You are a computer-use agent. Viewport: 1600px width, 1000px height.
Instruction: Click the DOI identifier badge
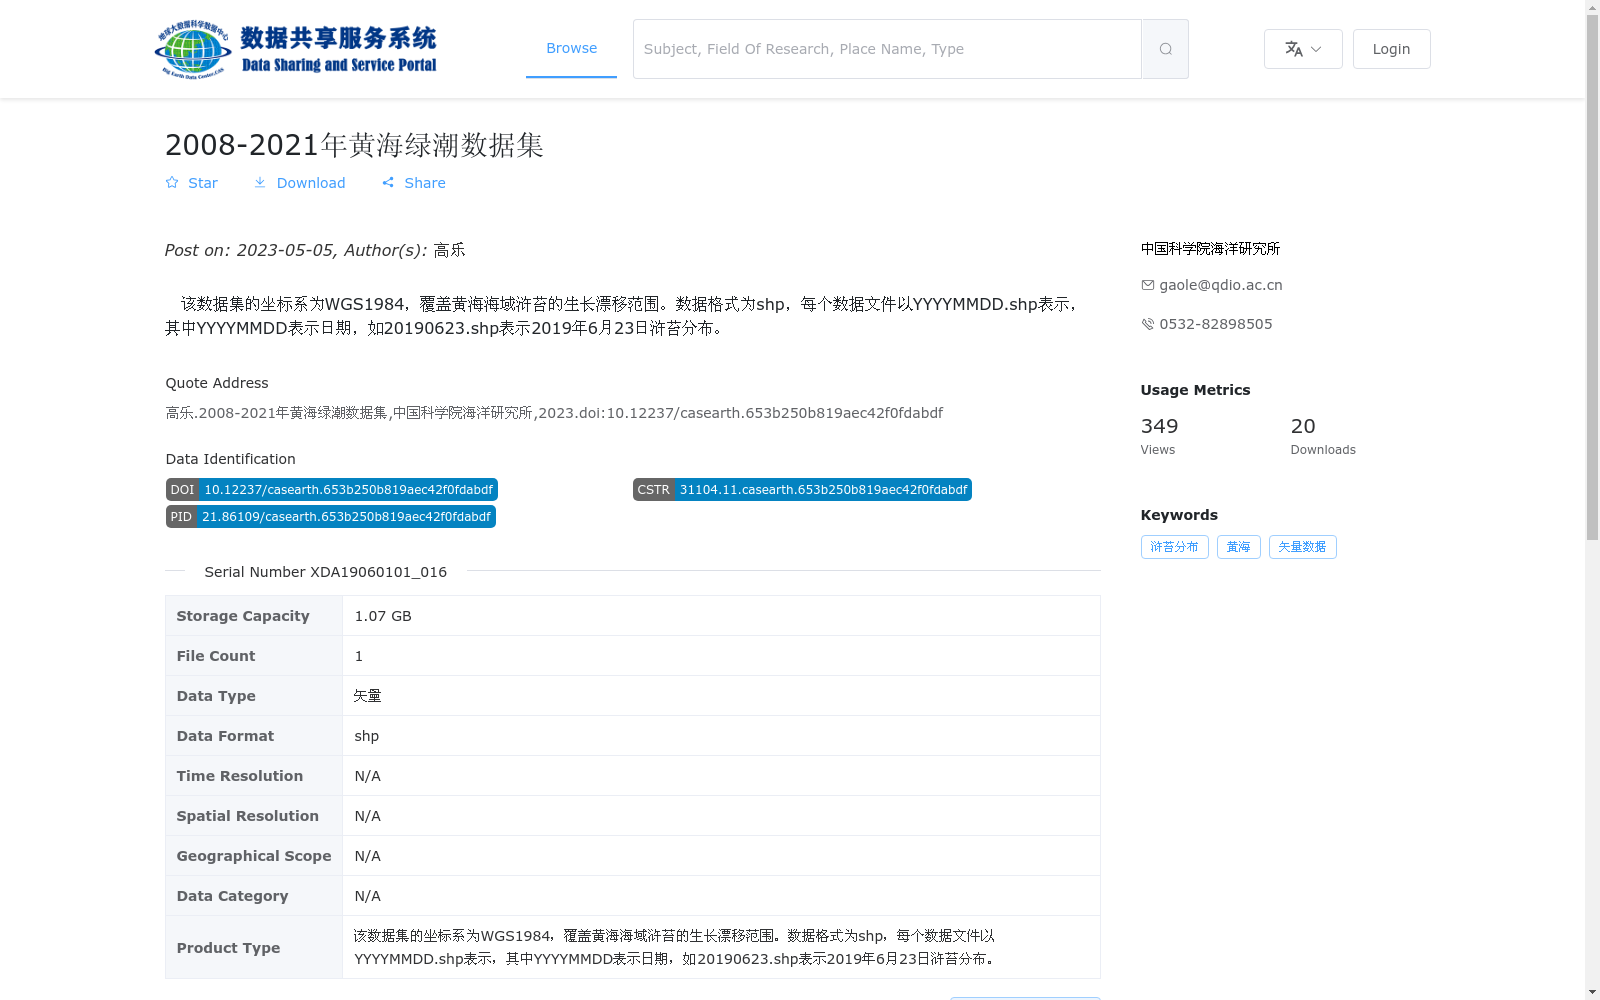click(332, 490)
